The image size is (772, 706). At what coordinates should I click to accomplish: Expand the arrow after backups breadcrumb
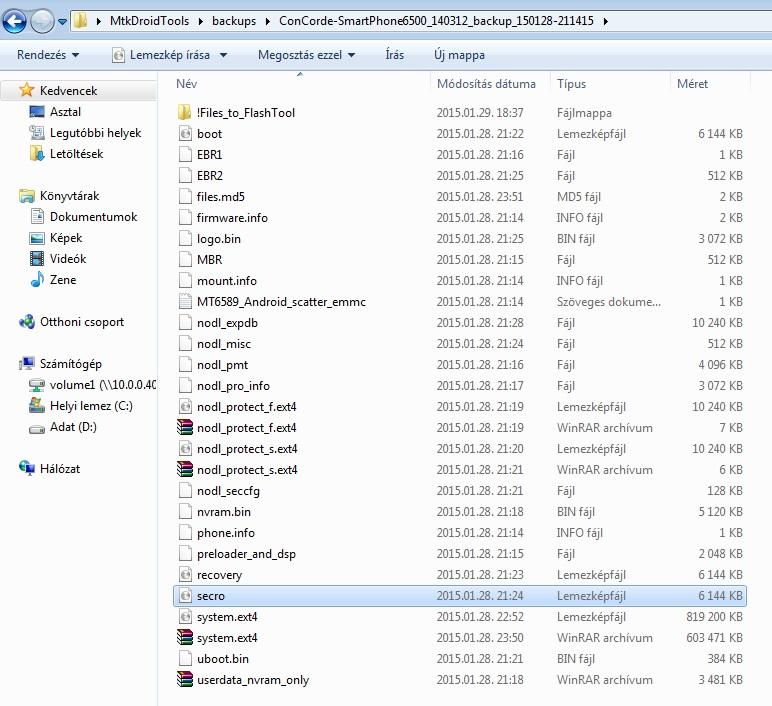(x=268, y=21)
